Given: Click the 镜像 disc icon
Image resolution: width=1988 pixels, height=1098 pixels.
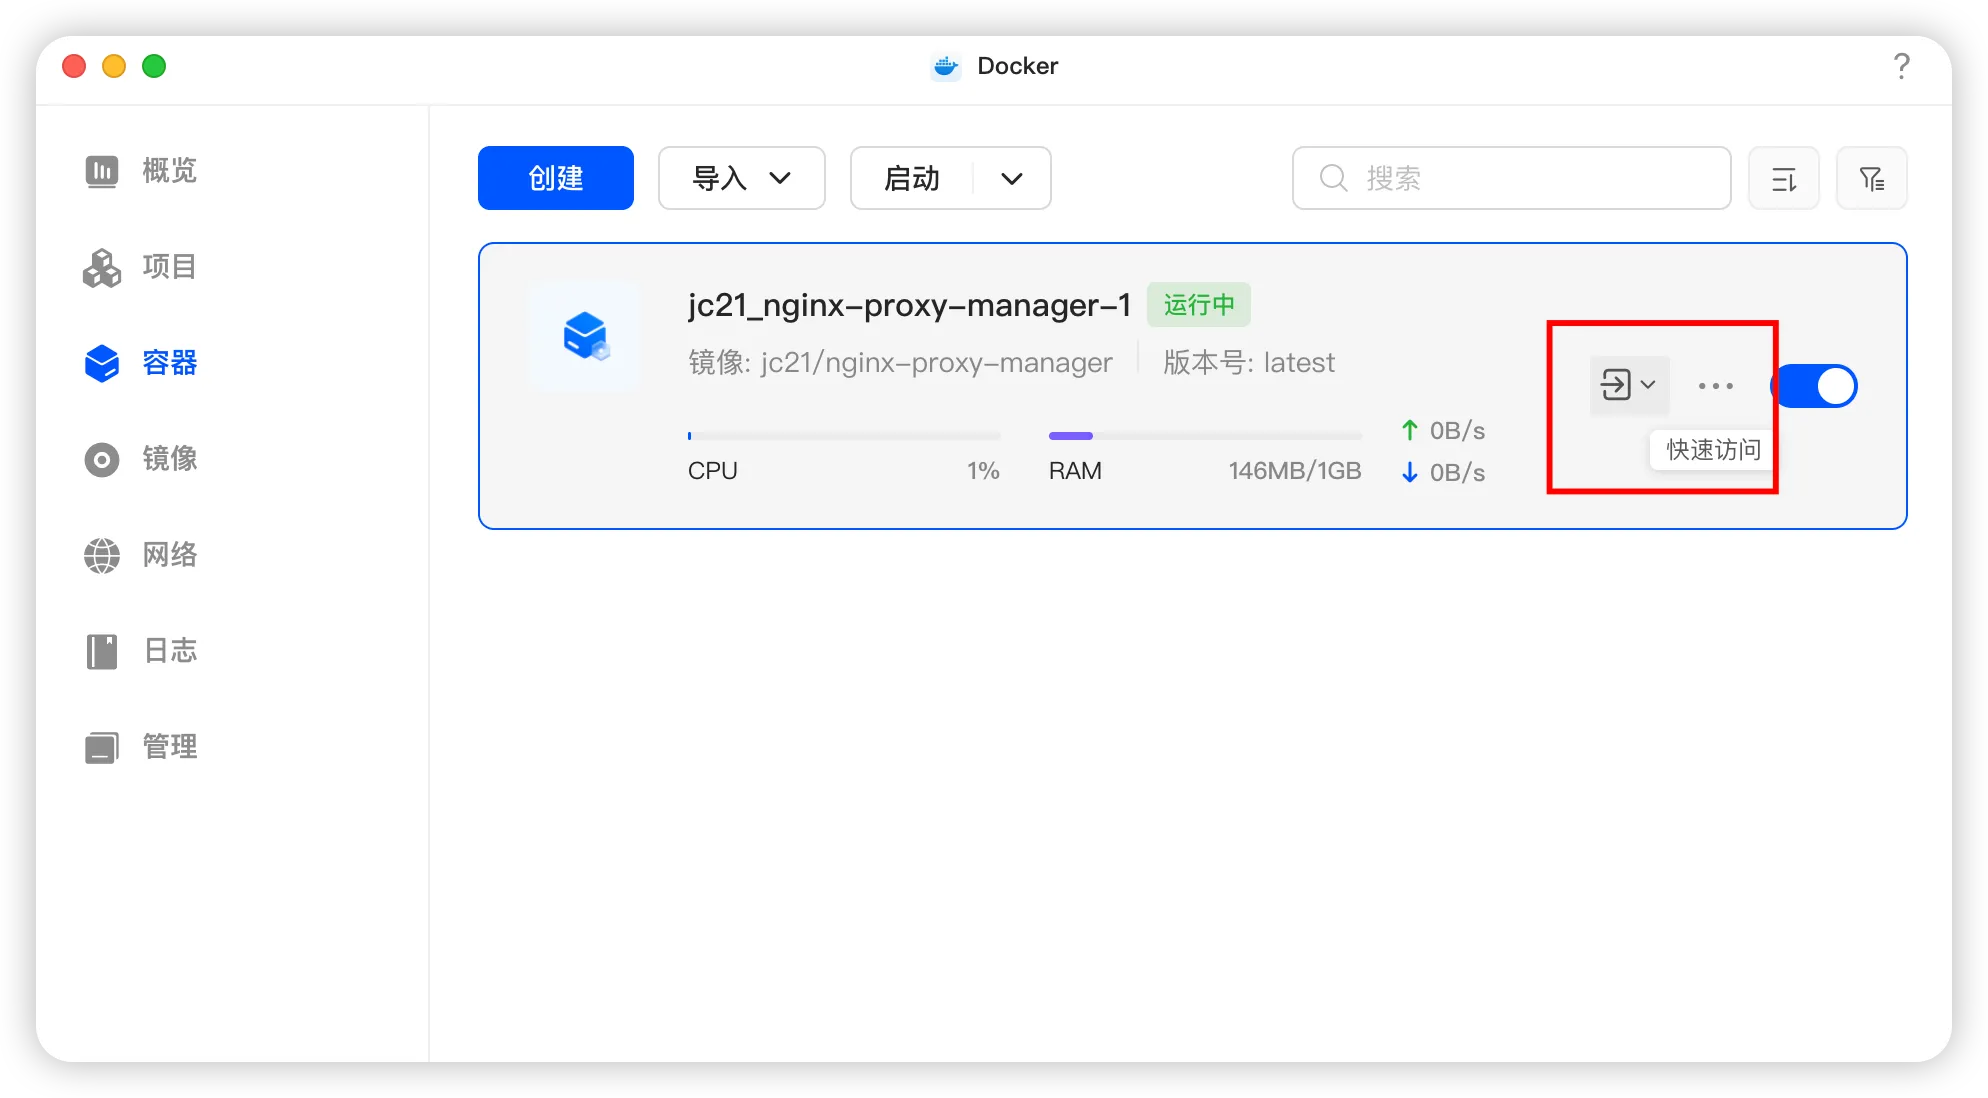Looking at the screenshot, I should click(102, 459).
